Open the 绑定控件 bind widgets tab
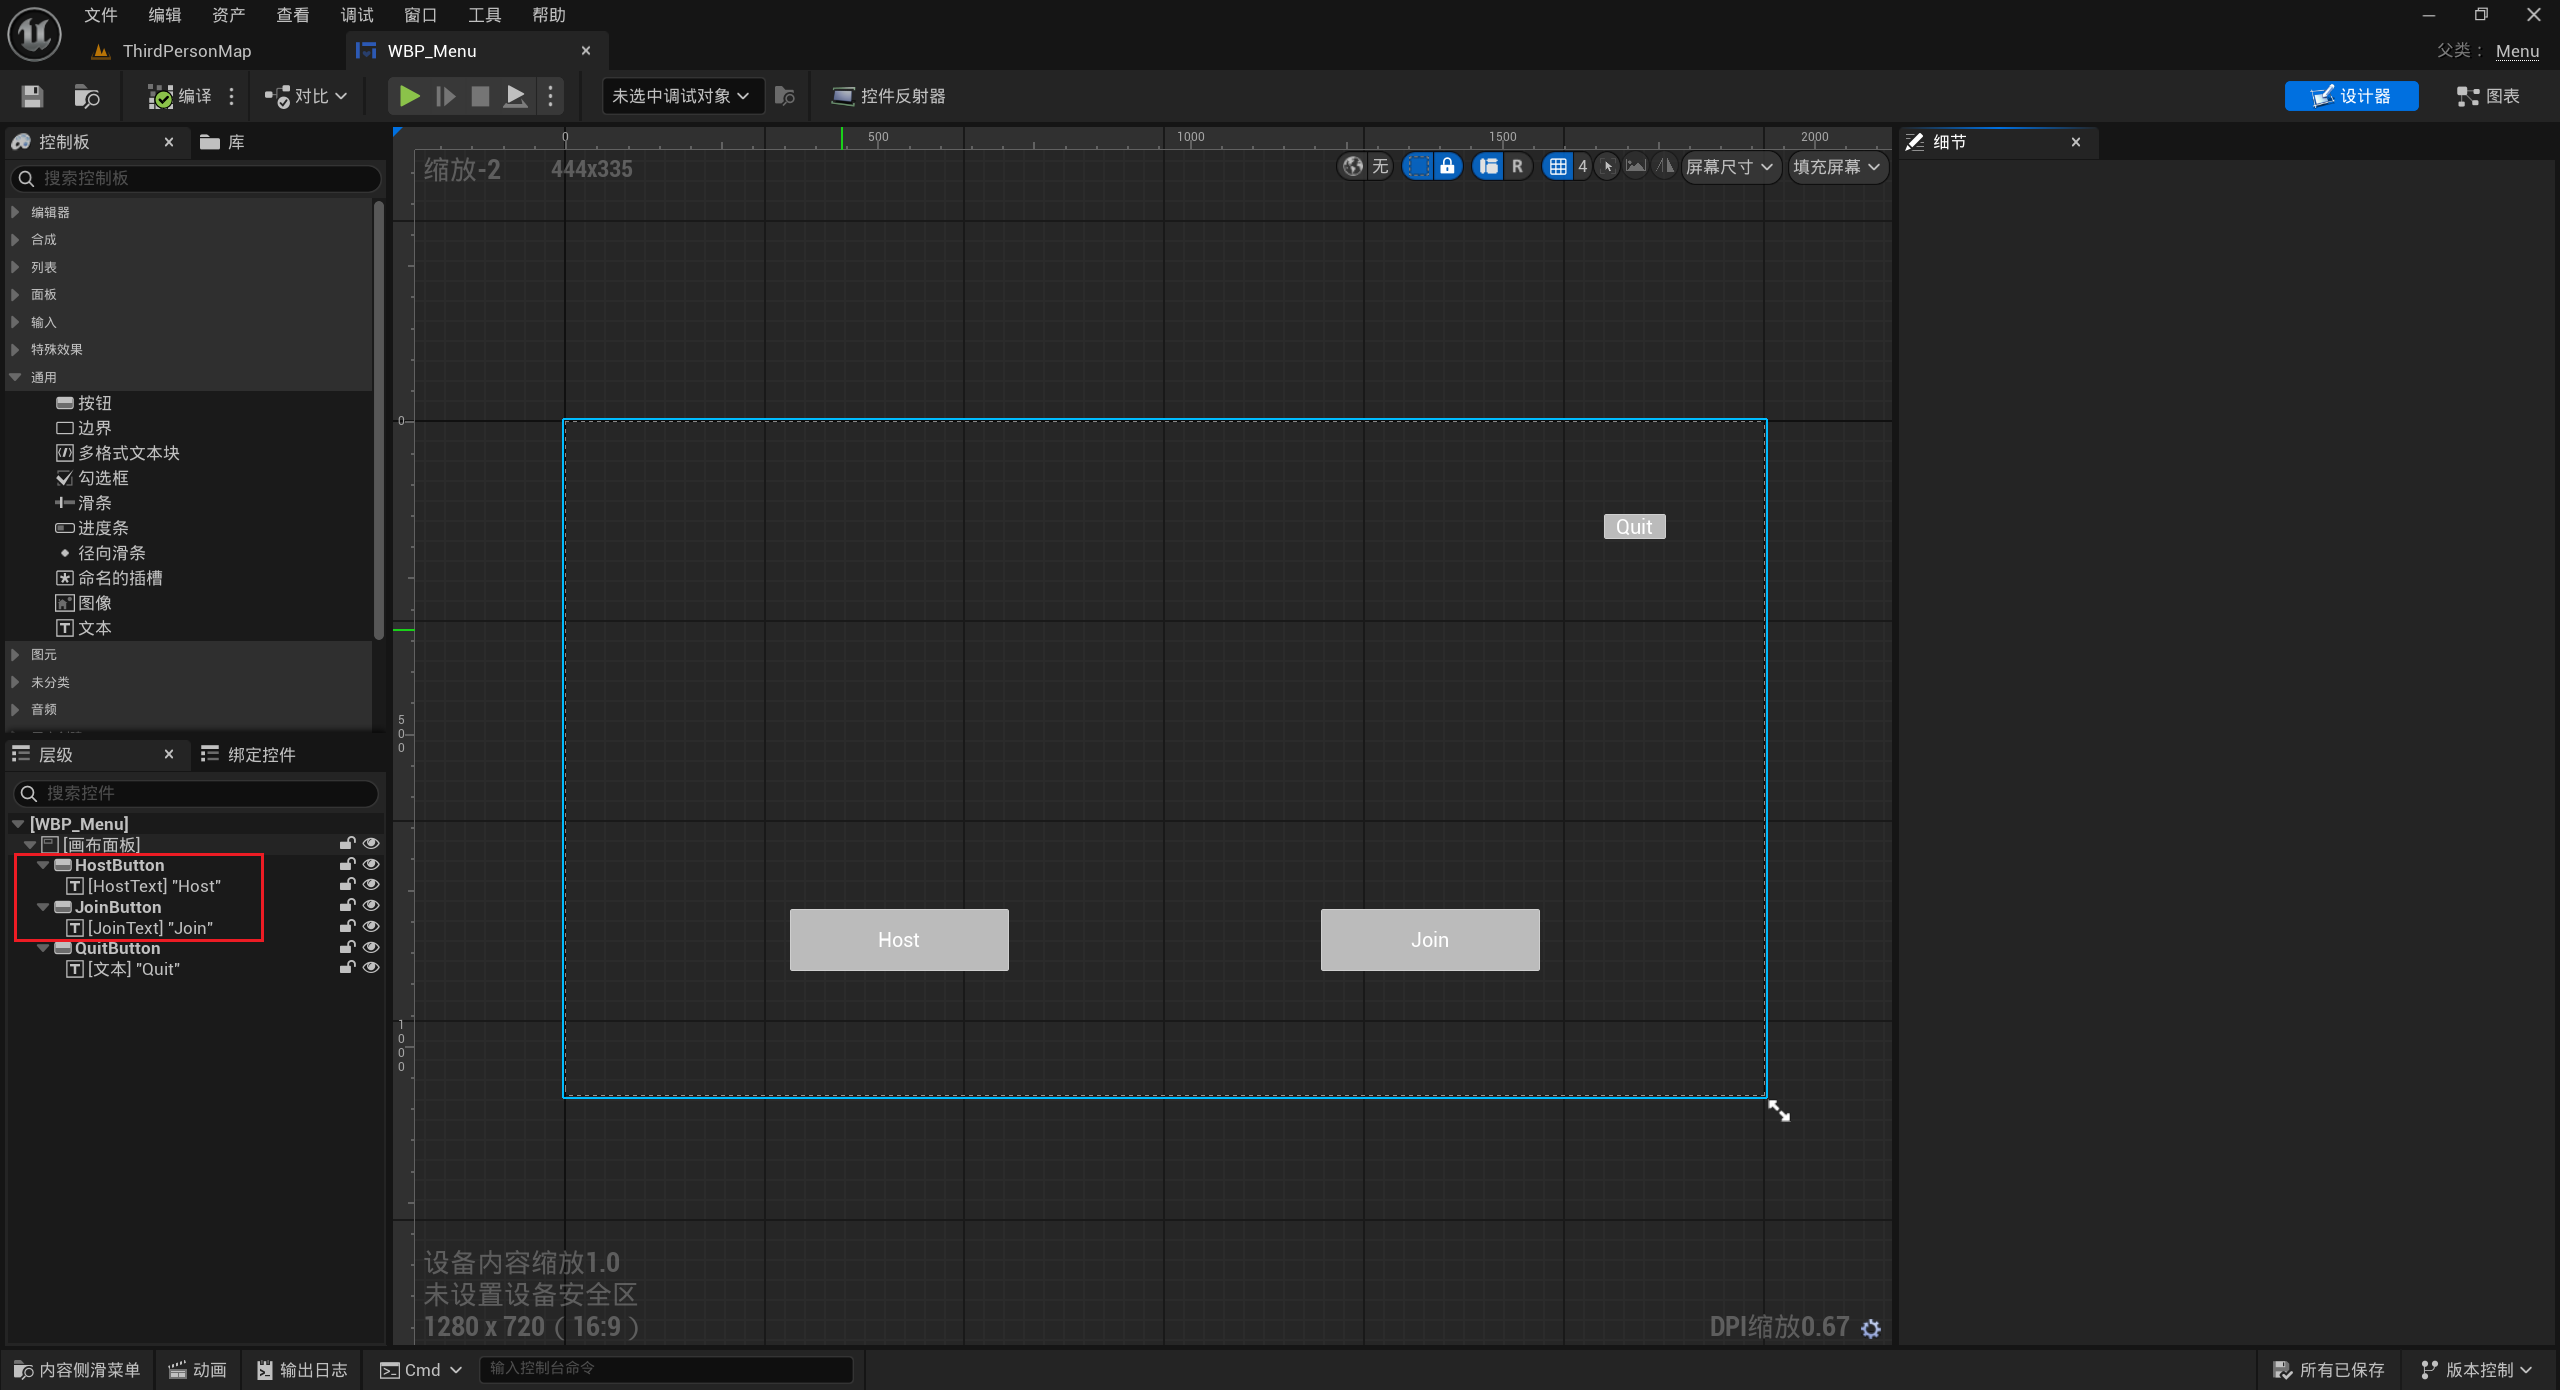 point(248,755)
